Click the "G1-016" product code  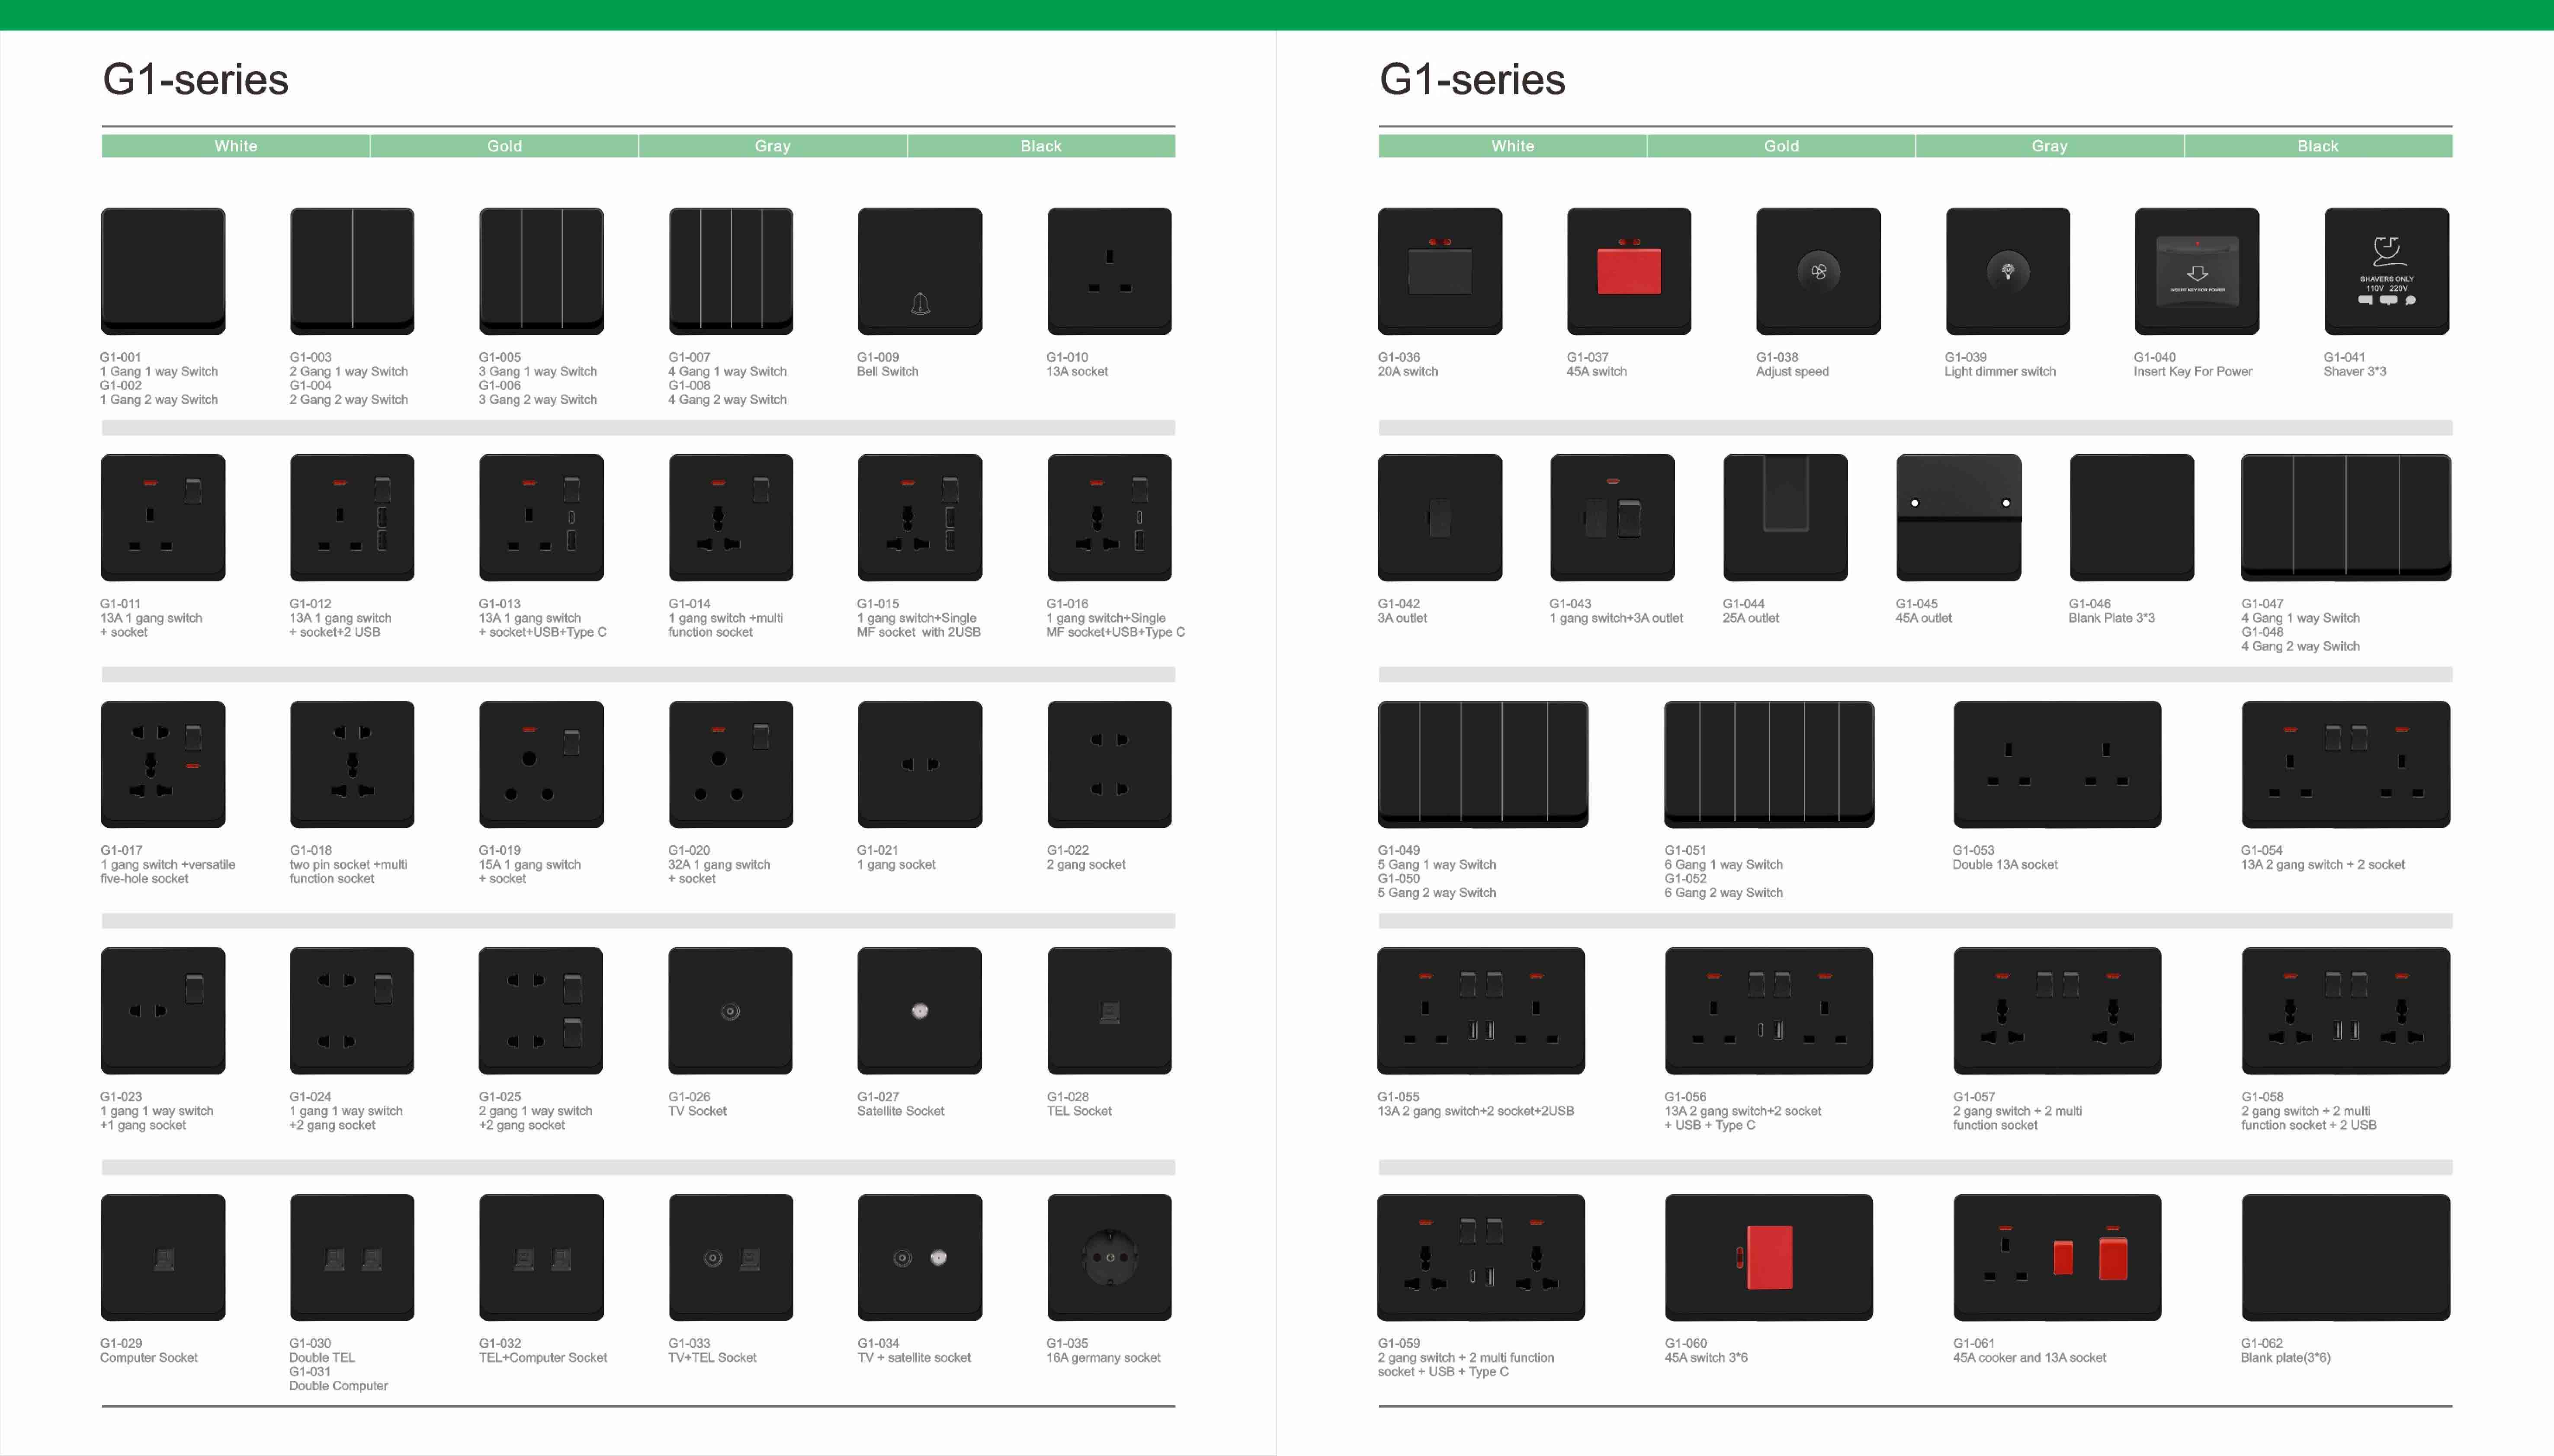pos(1067,604)
